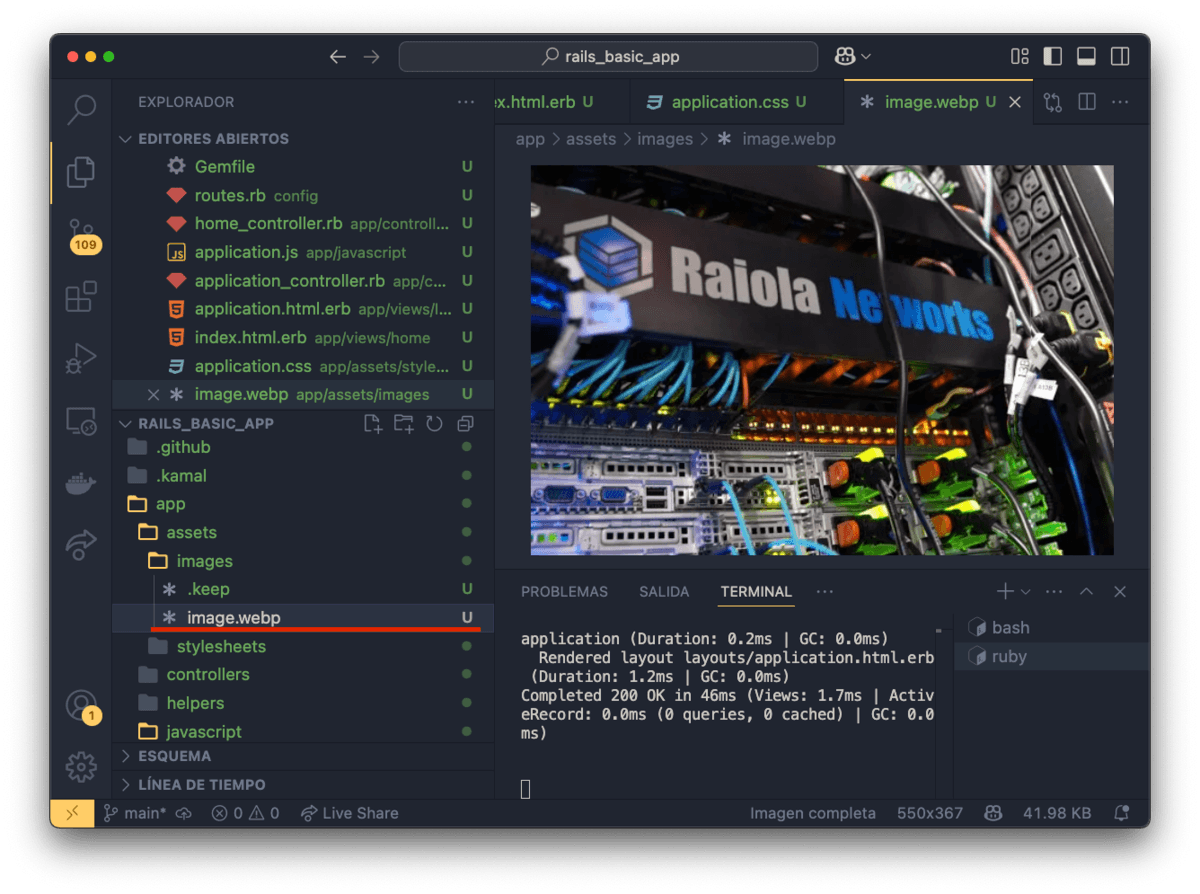The height and width of the screenshot is (894, 1200).
Task: Create a new folder in RAILS_BASIC_APP
Action: (x=404, y=424)
